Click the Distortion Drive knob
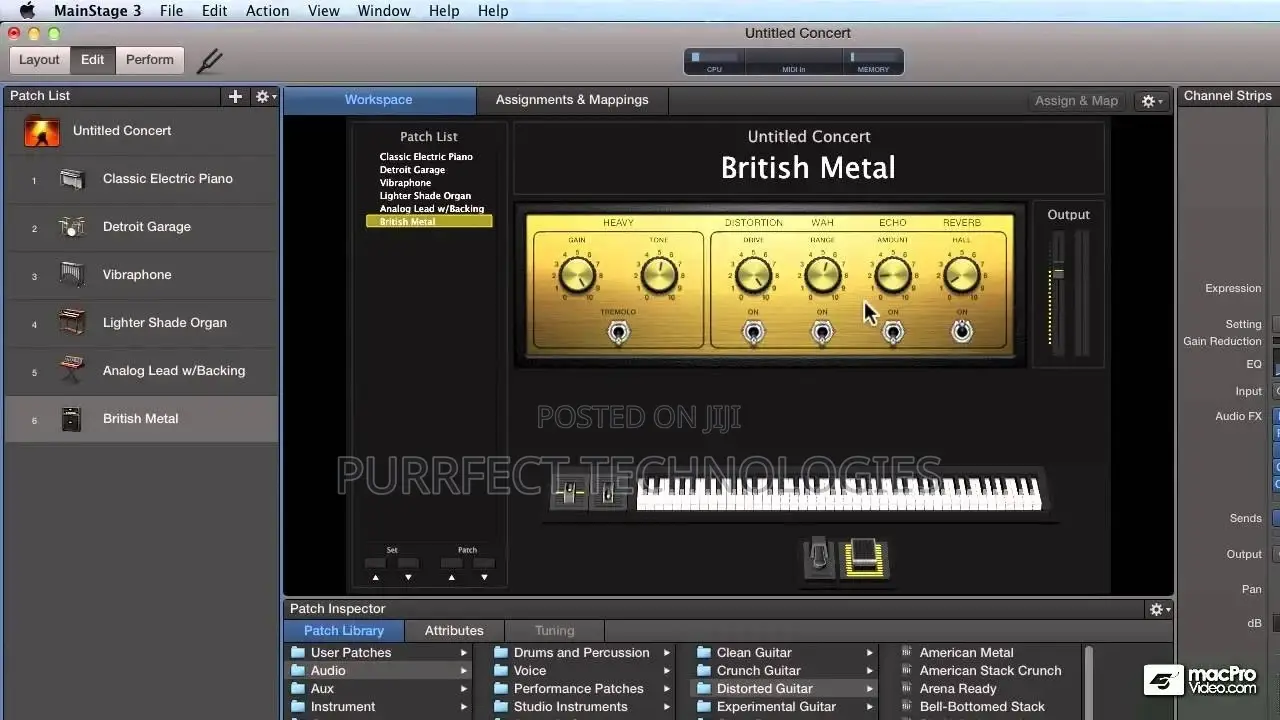This screenshot has height=720, width=1280. pyautogui.click(x=753, y=275)
